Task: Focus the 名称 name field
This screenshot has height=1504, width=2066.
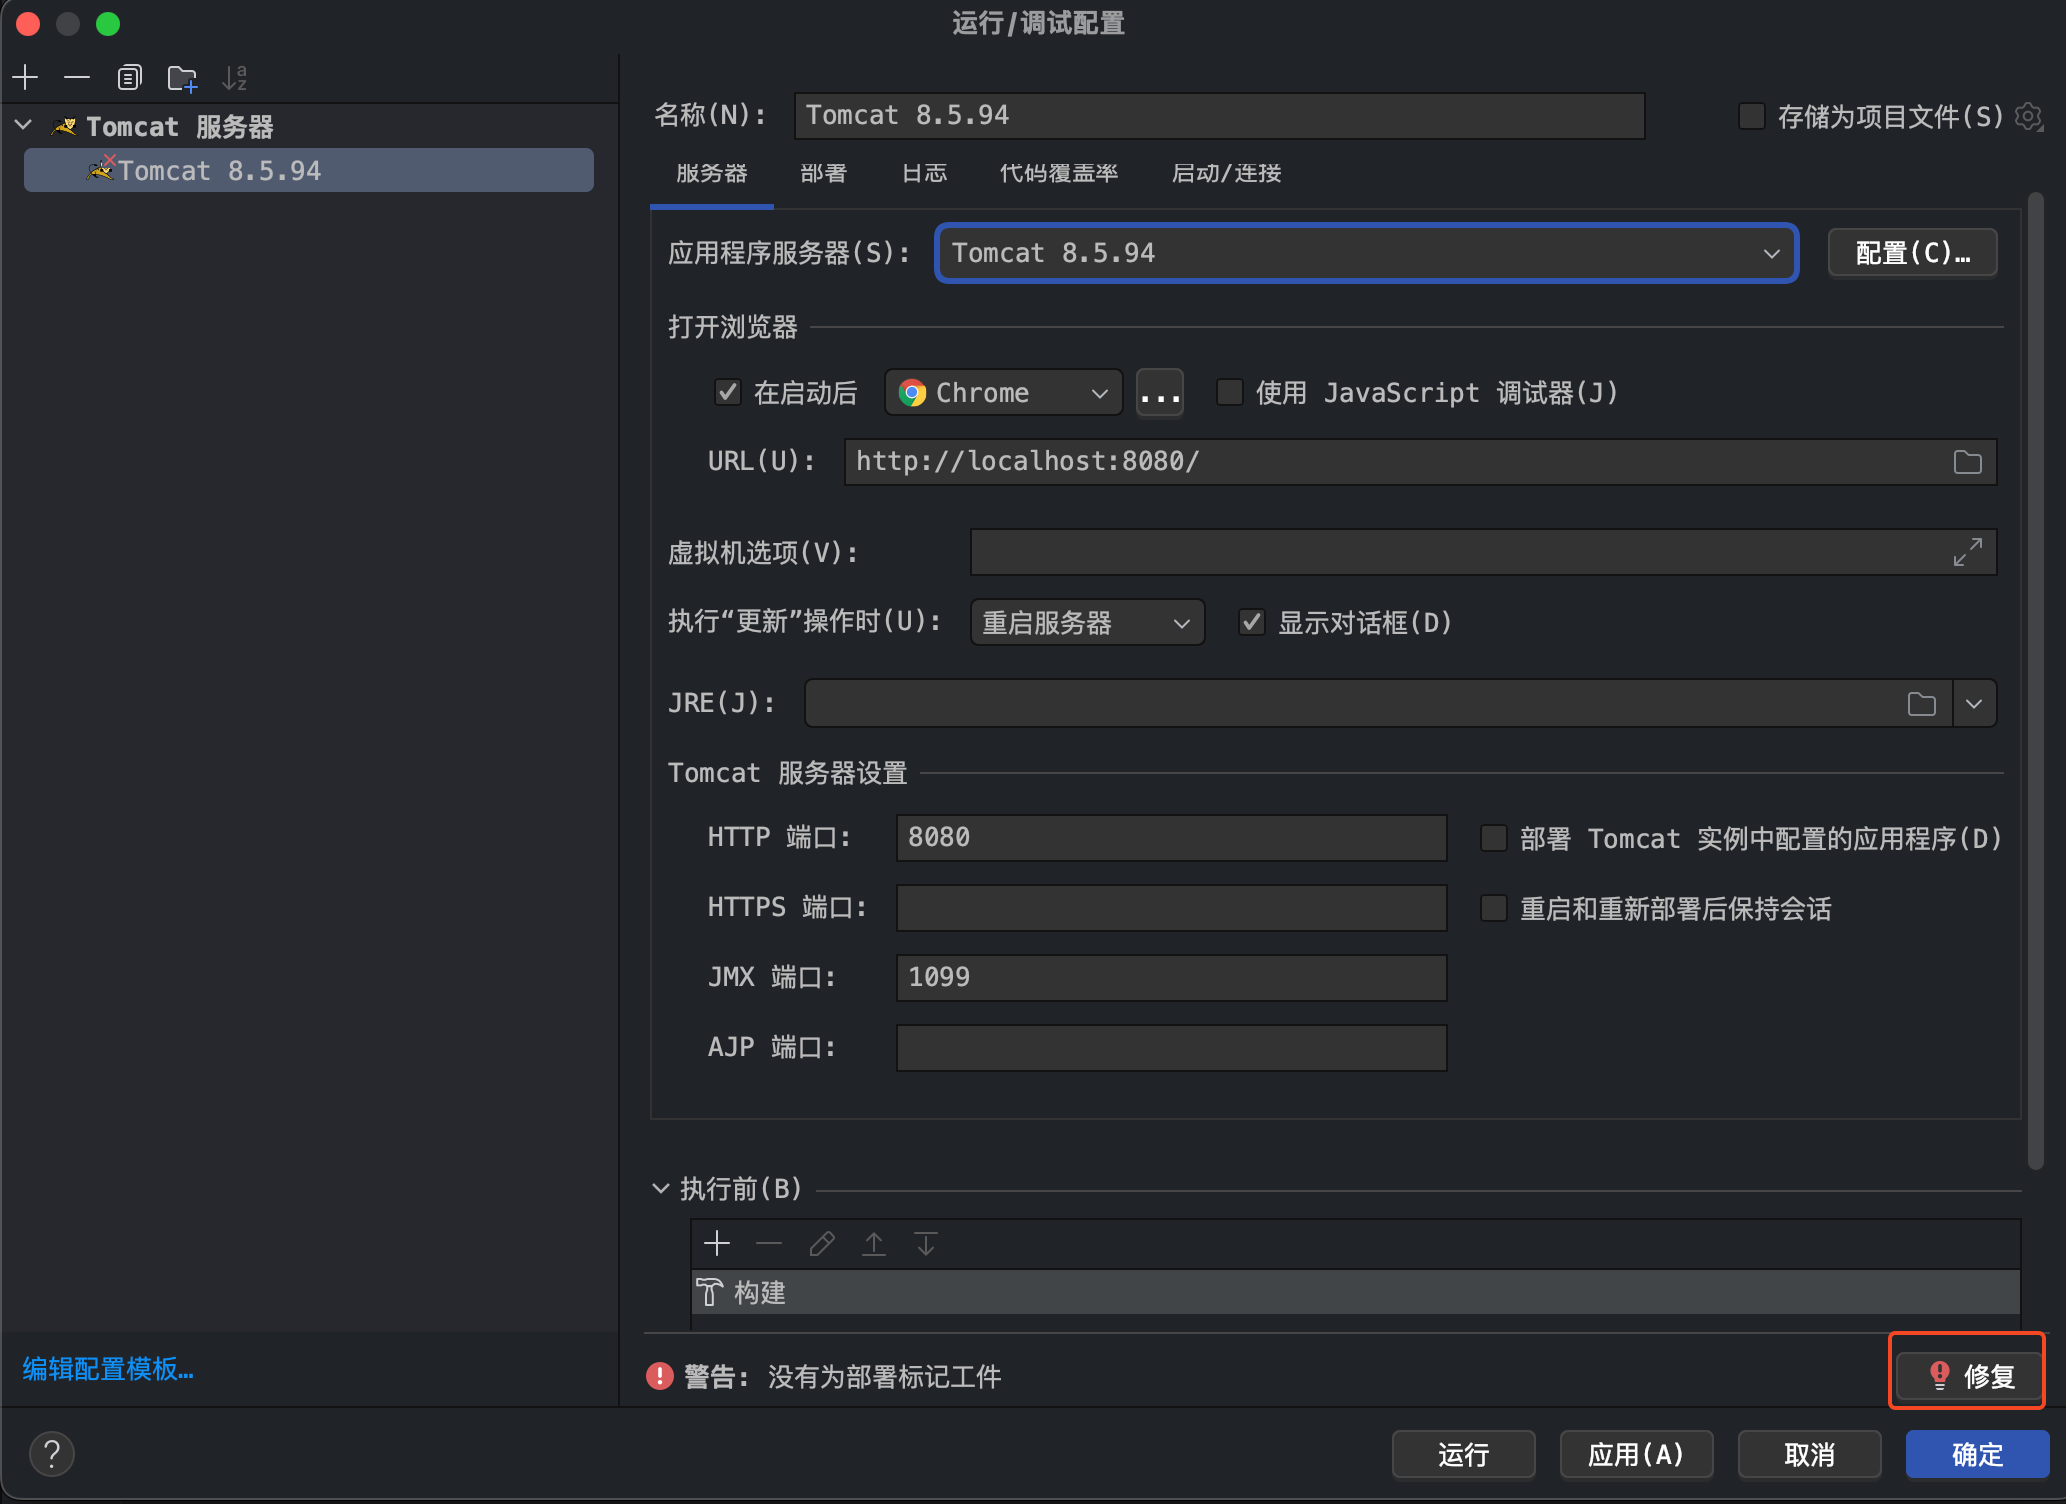Action: [1219, 115]
